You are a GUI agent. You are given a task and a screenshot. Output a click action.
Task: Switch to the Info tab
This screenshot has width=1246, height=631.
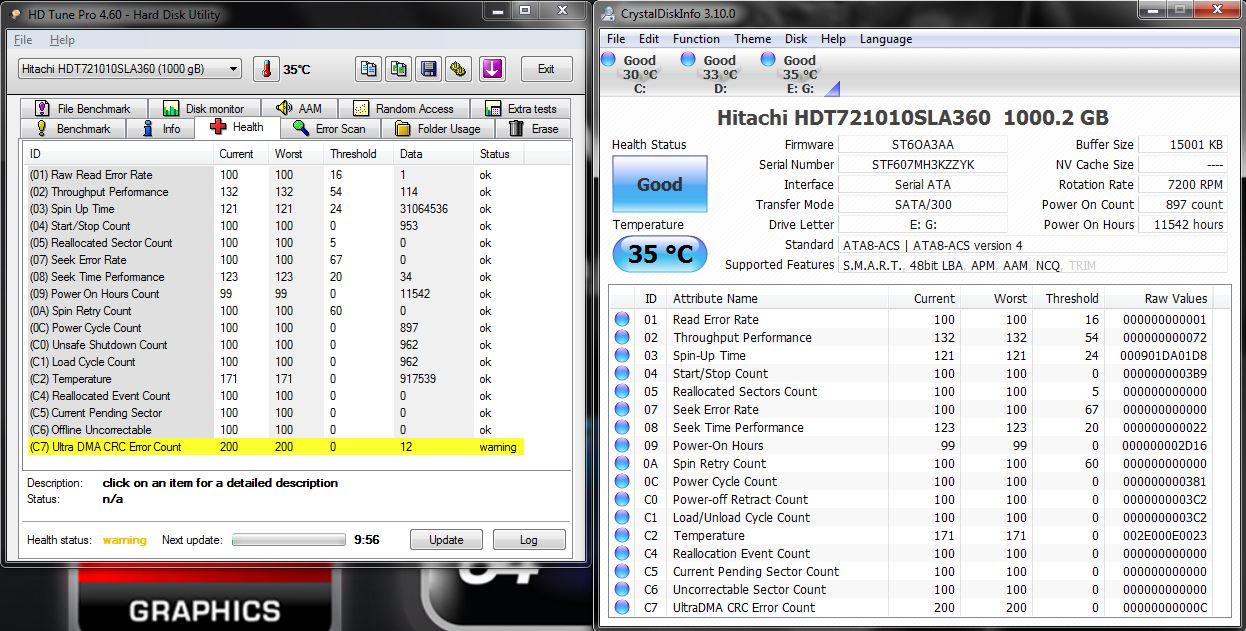[162, 129]
